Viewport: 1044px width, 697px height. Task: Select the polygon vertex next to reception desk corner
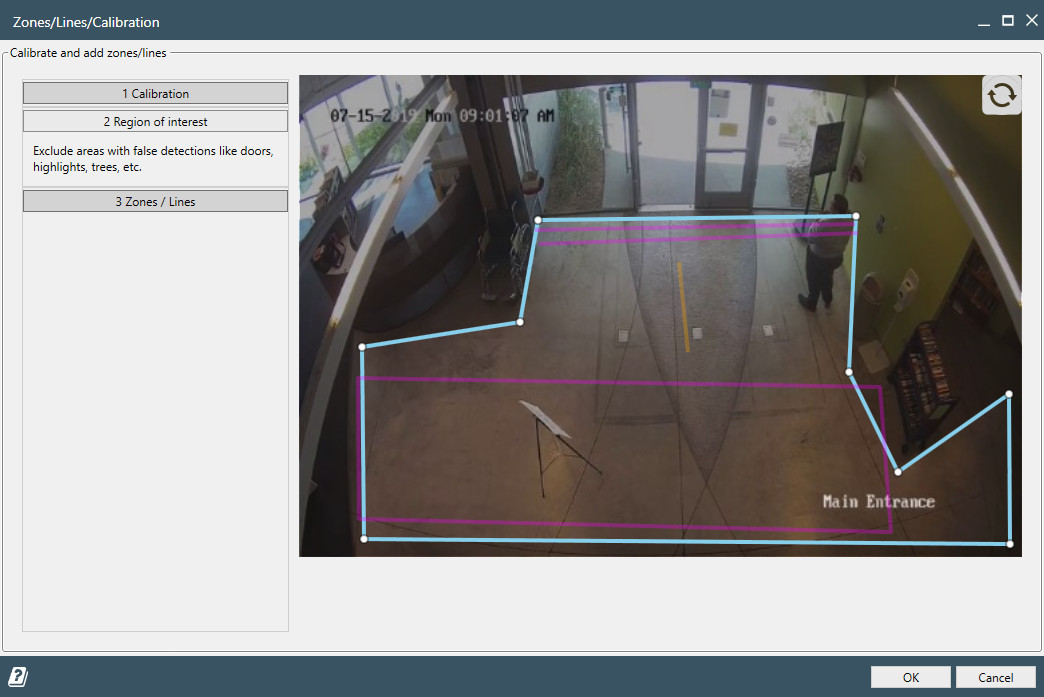[x=520, y=322]
